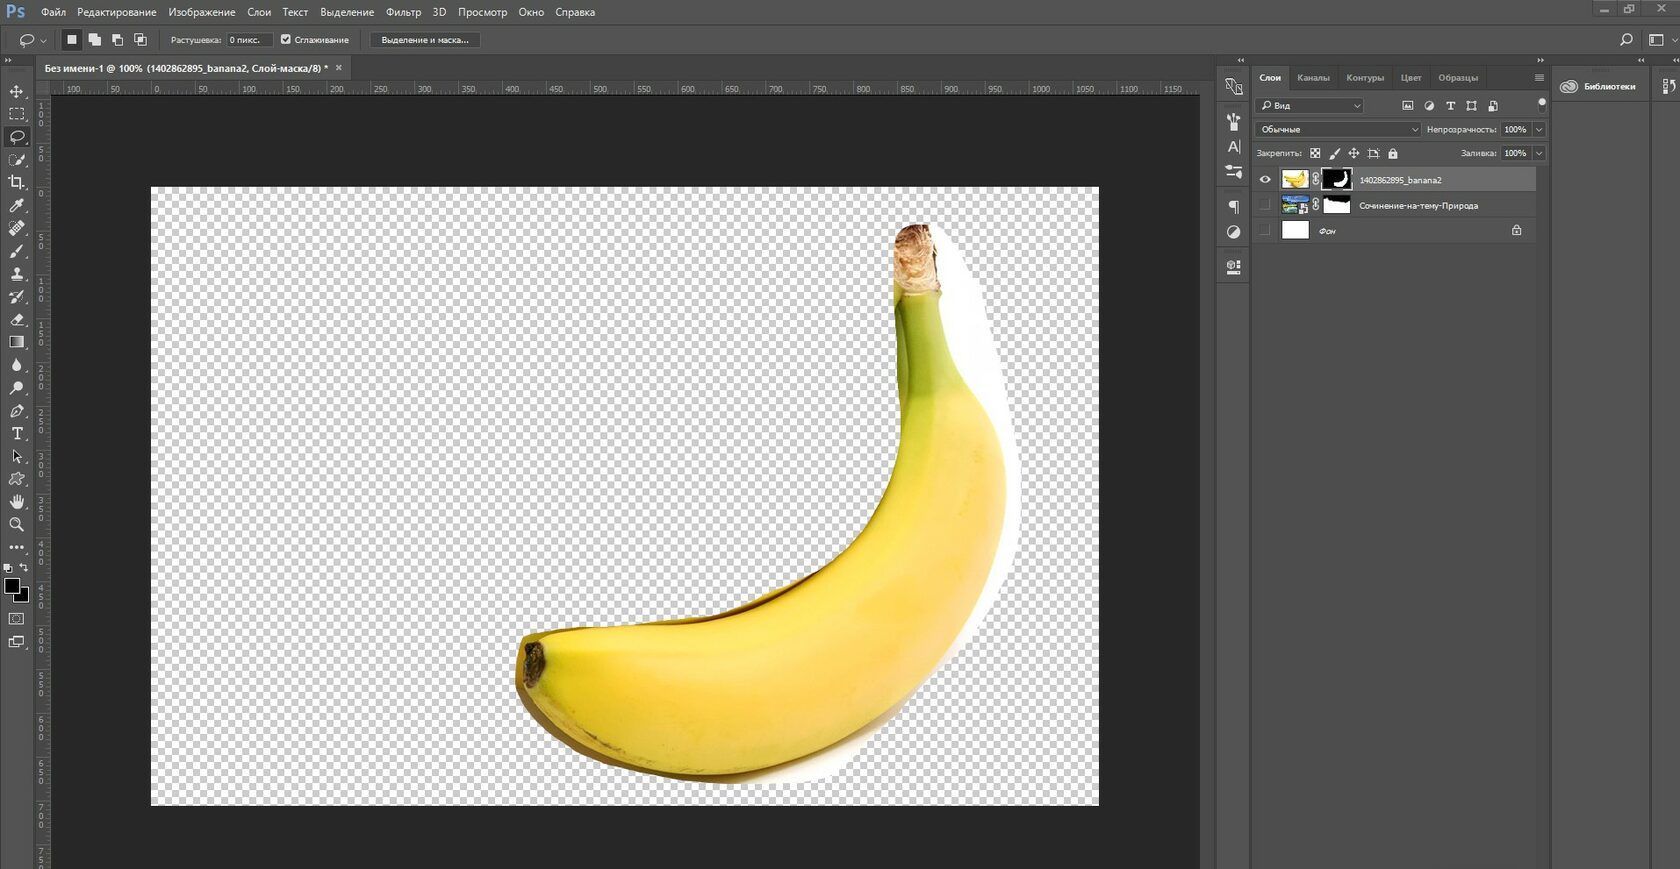Select the Pen tool

[17, 411]
